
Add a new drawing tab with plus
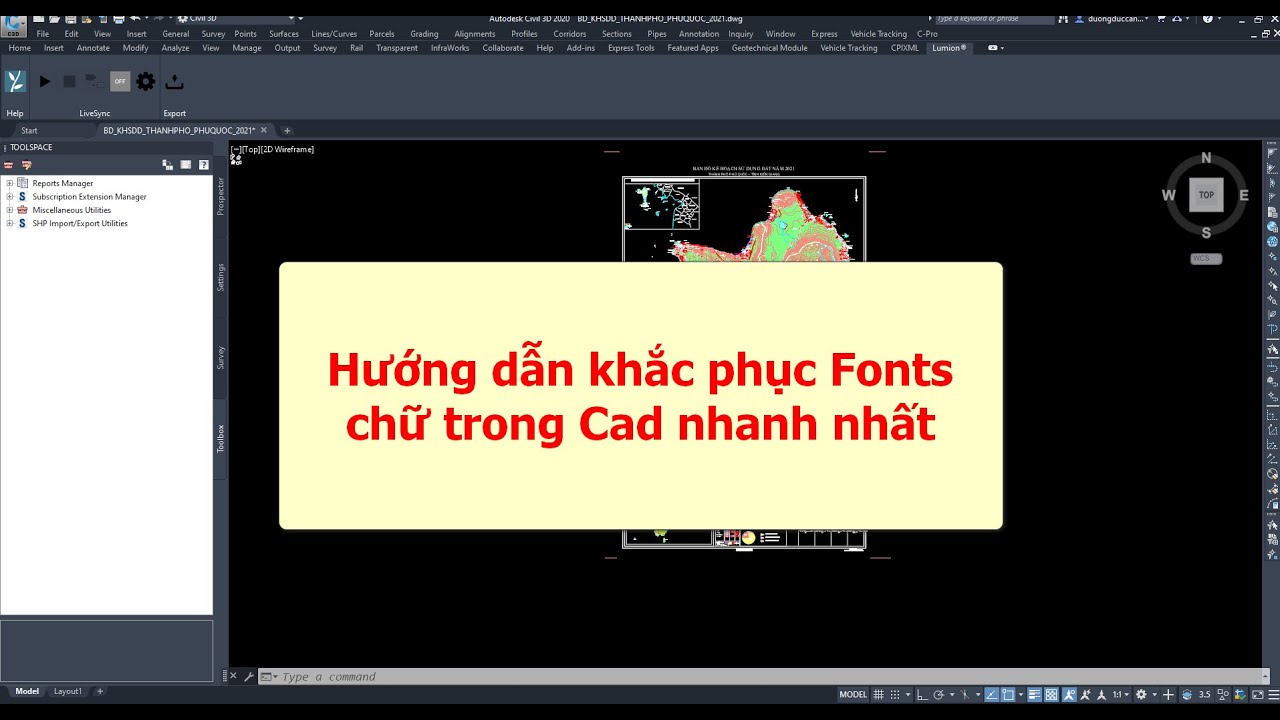pos(287,131)
